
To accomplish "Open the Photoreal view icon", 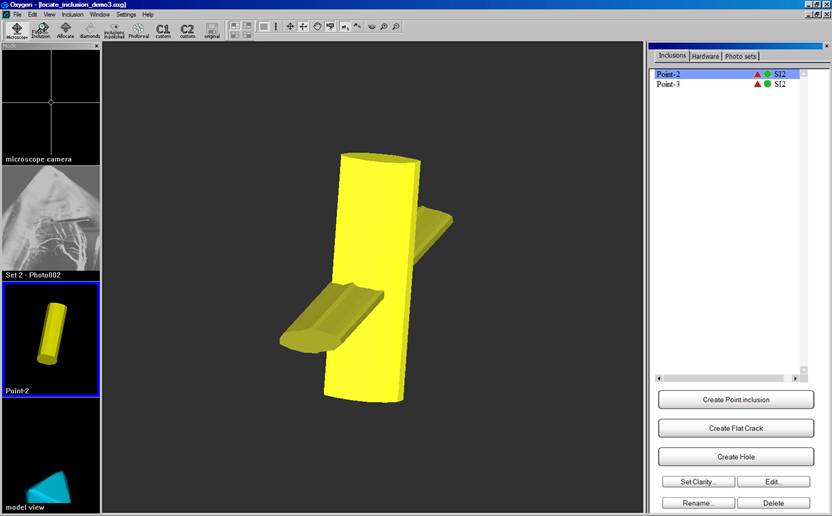I will point(138,30).
